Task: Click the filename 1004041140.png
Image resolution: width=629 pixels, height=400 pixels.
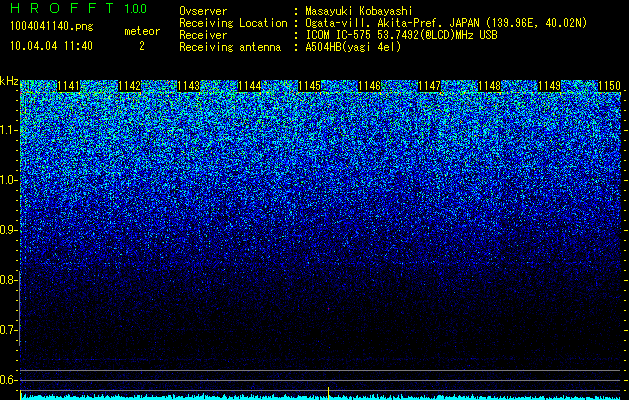Action: 51,27
